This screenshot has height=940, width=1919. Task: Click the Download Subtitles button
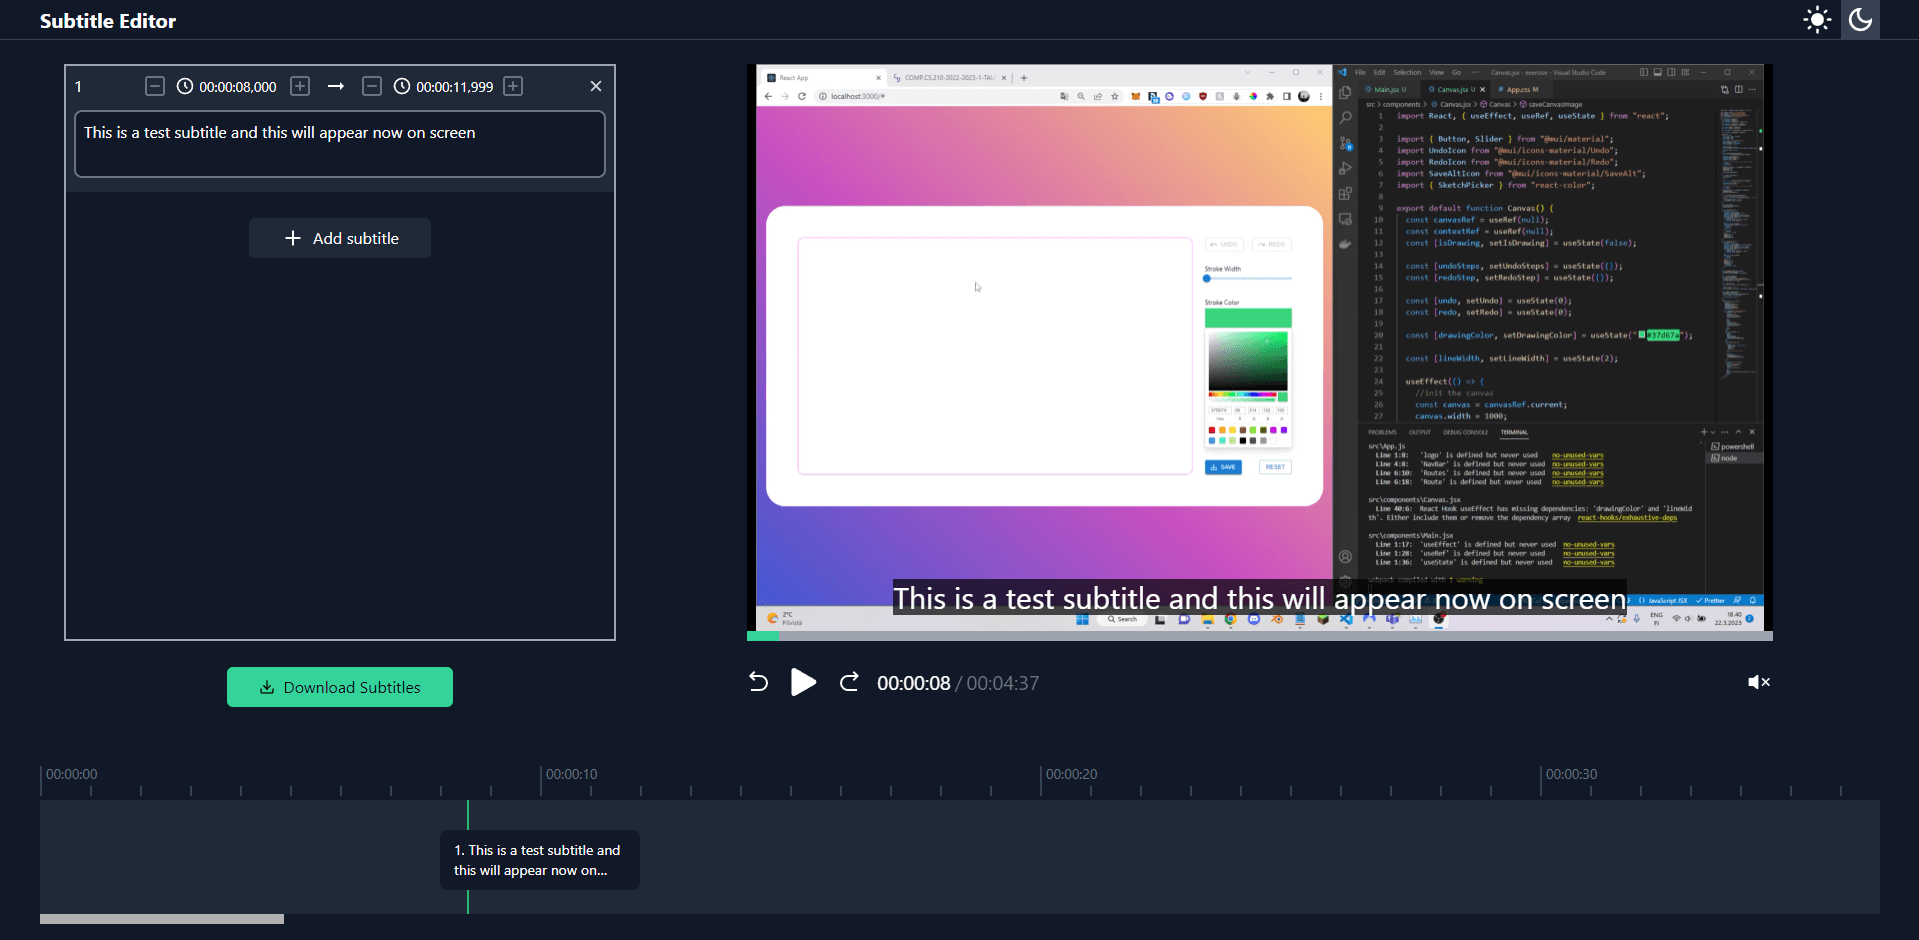pos(340,687)
